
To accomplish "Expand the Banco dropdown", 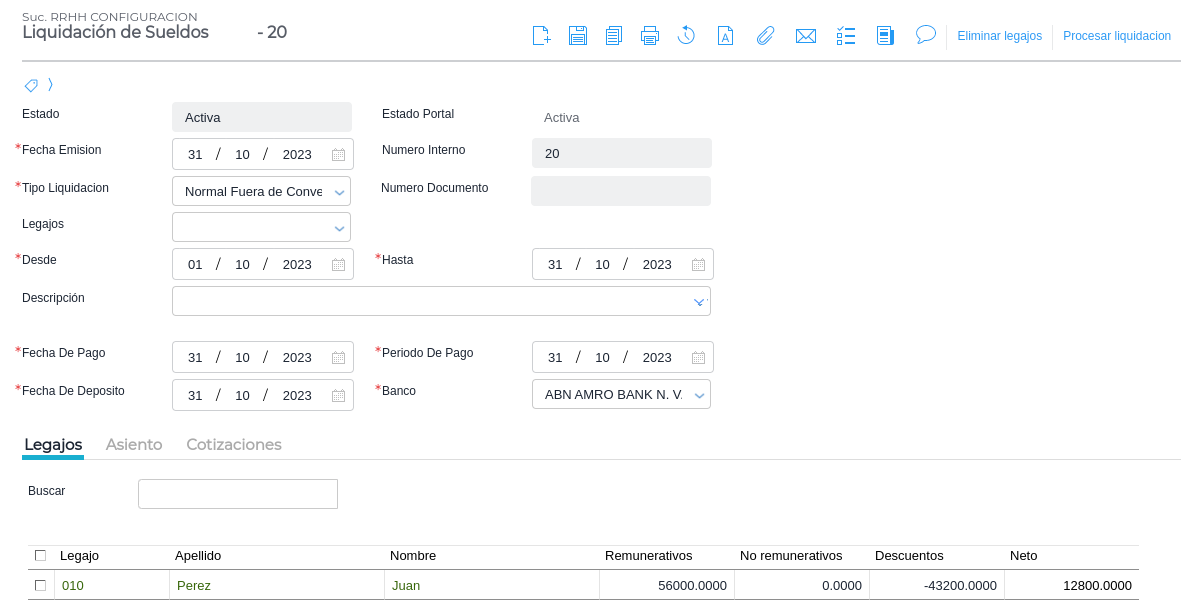I will (700, 395).
